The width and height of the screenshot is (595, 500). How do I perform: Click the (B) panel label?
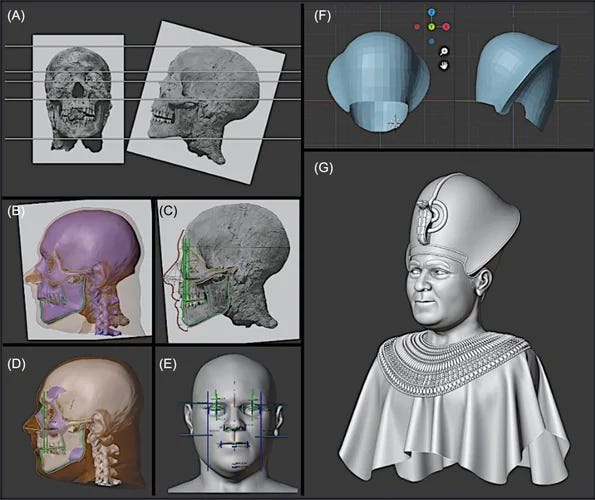pyautogui.click(x=16, y=211)
